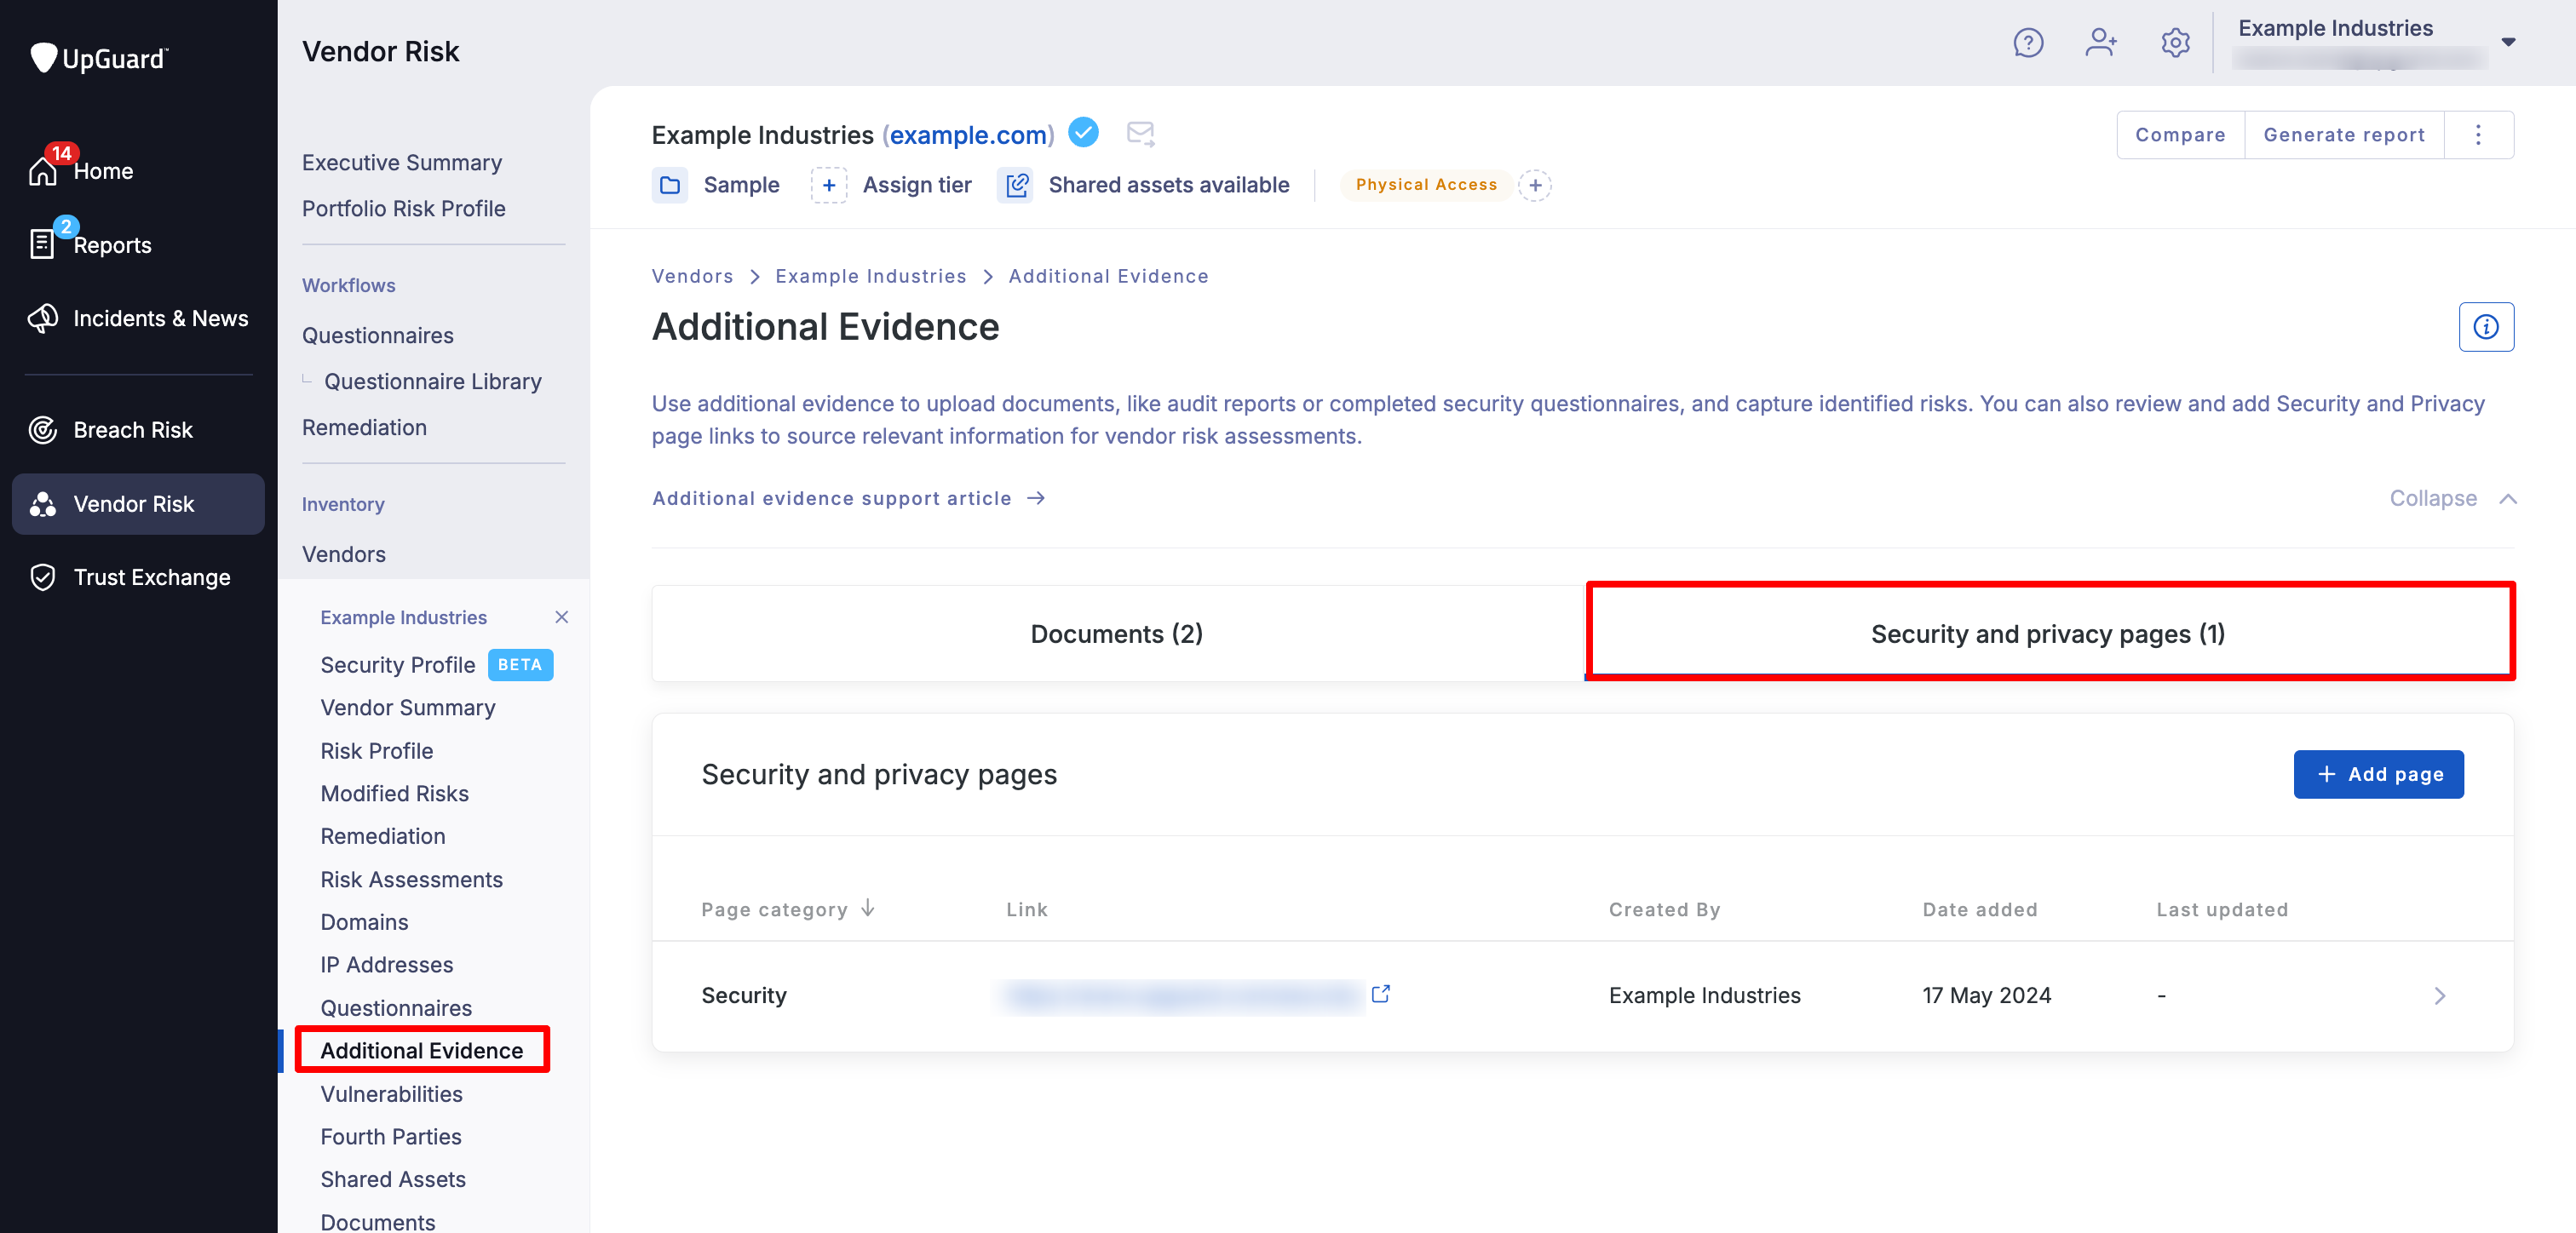
Task: Open Risk Assessments
Action: (412, 879)
